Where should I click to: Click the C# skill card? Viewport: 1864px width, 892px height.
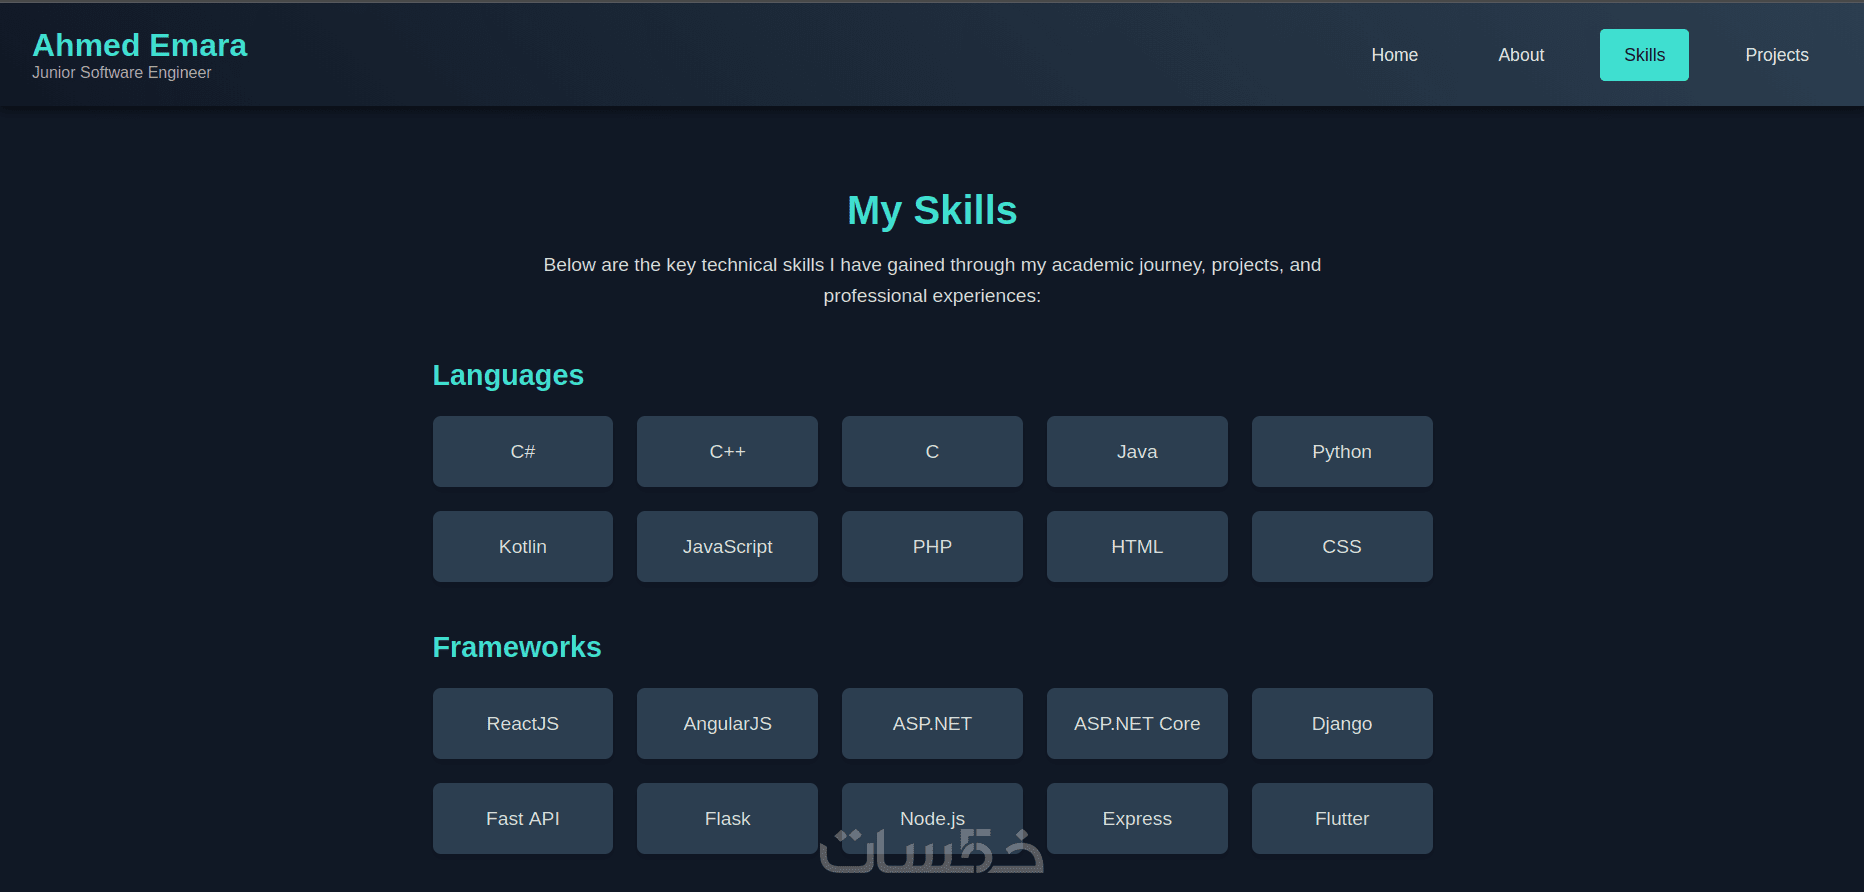[523, 452]
